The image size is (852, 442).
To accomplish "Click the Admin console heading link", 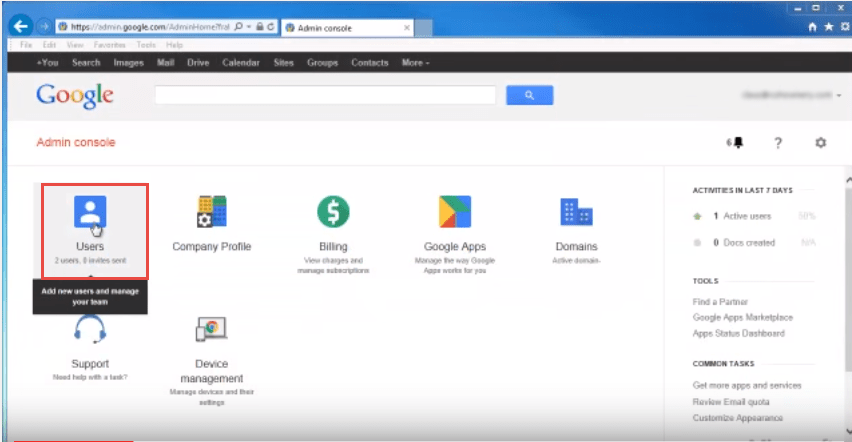I will point(76,142).
